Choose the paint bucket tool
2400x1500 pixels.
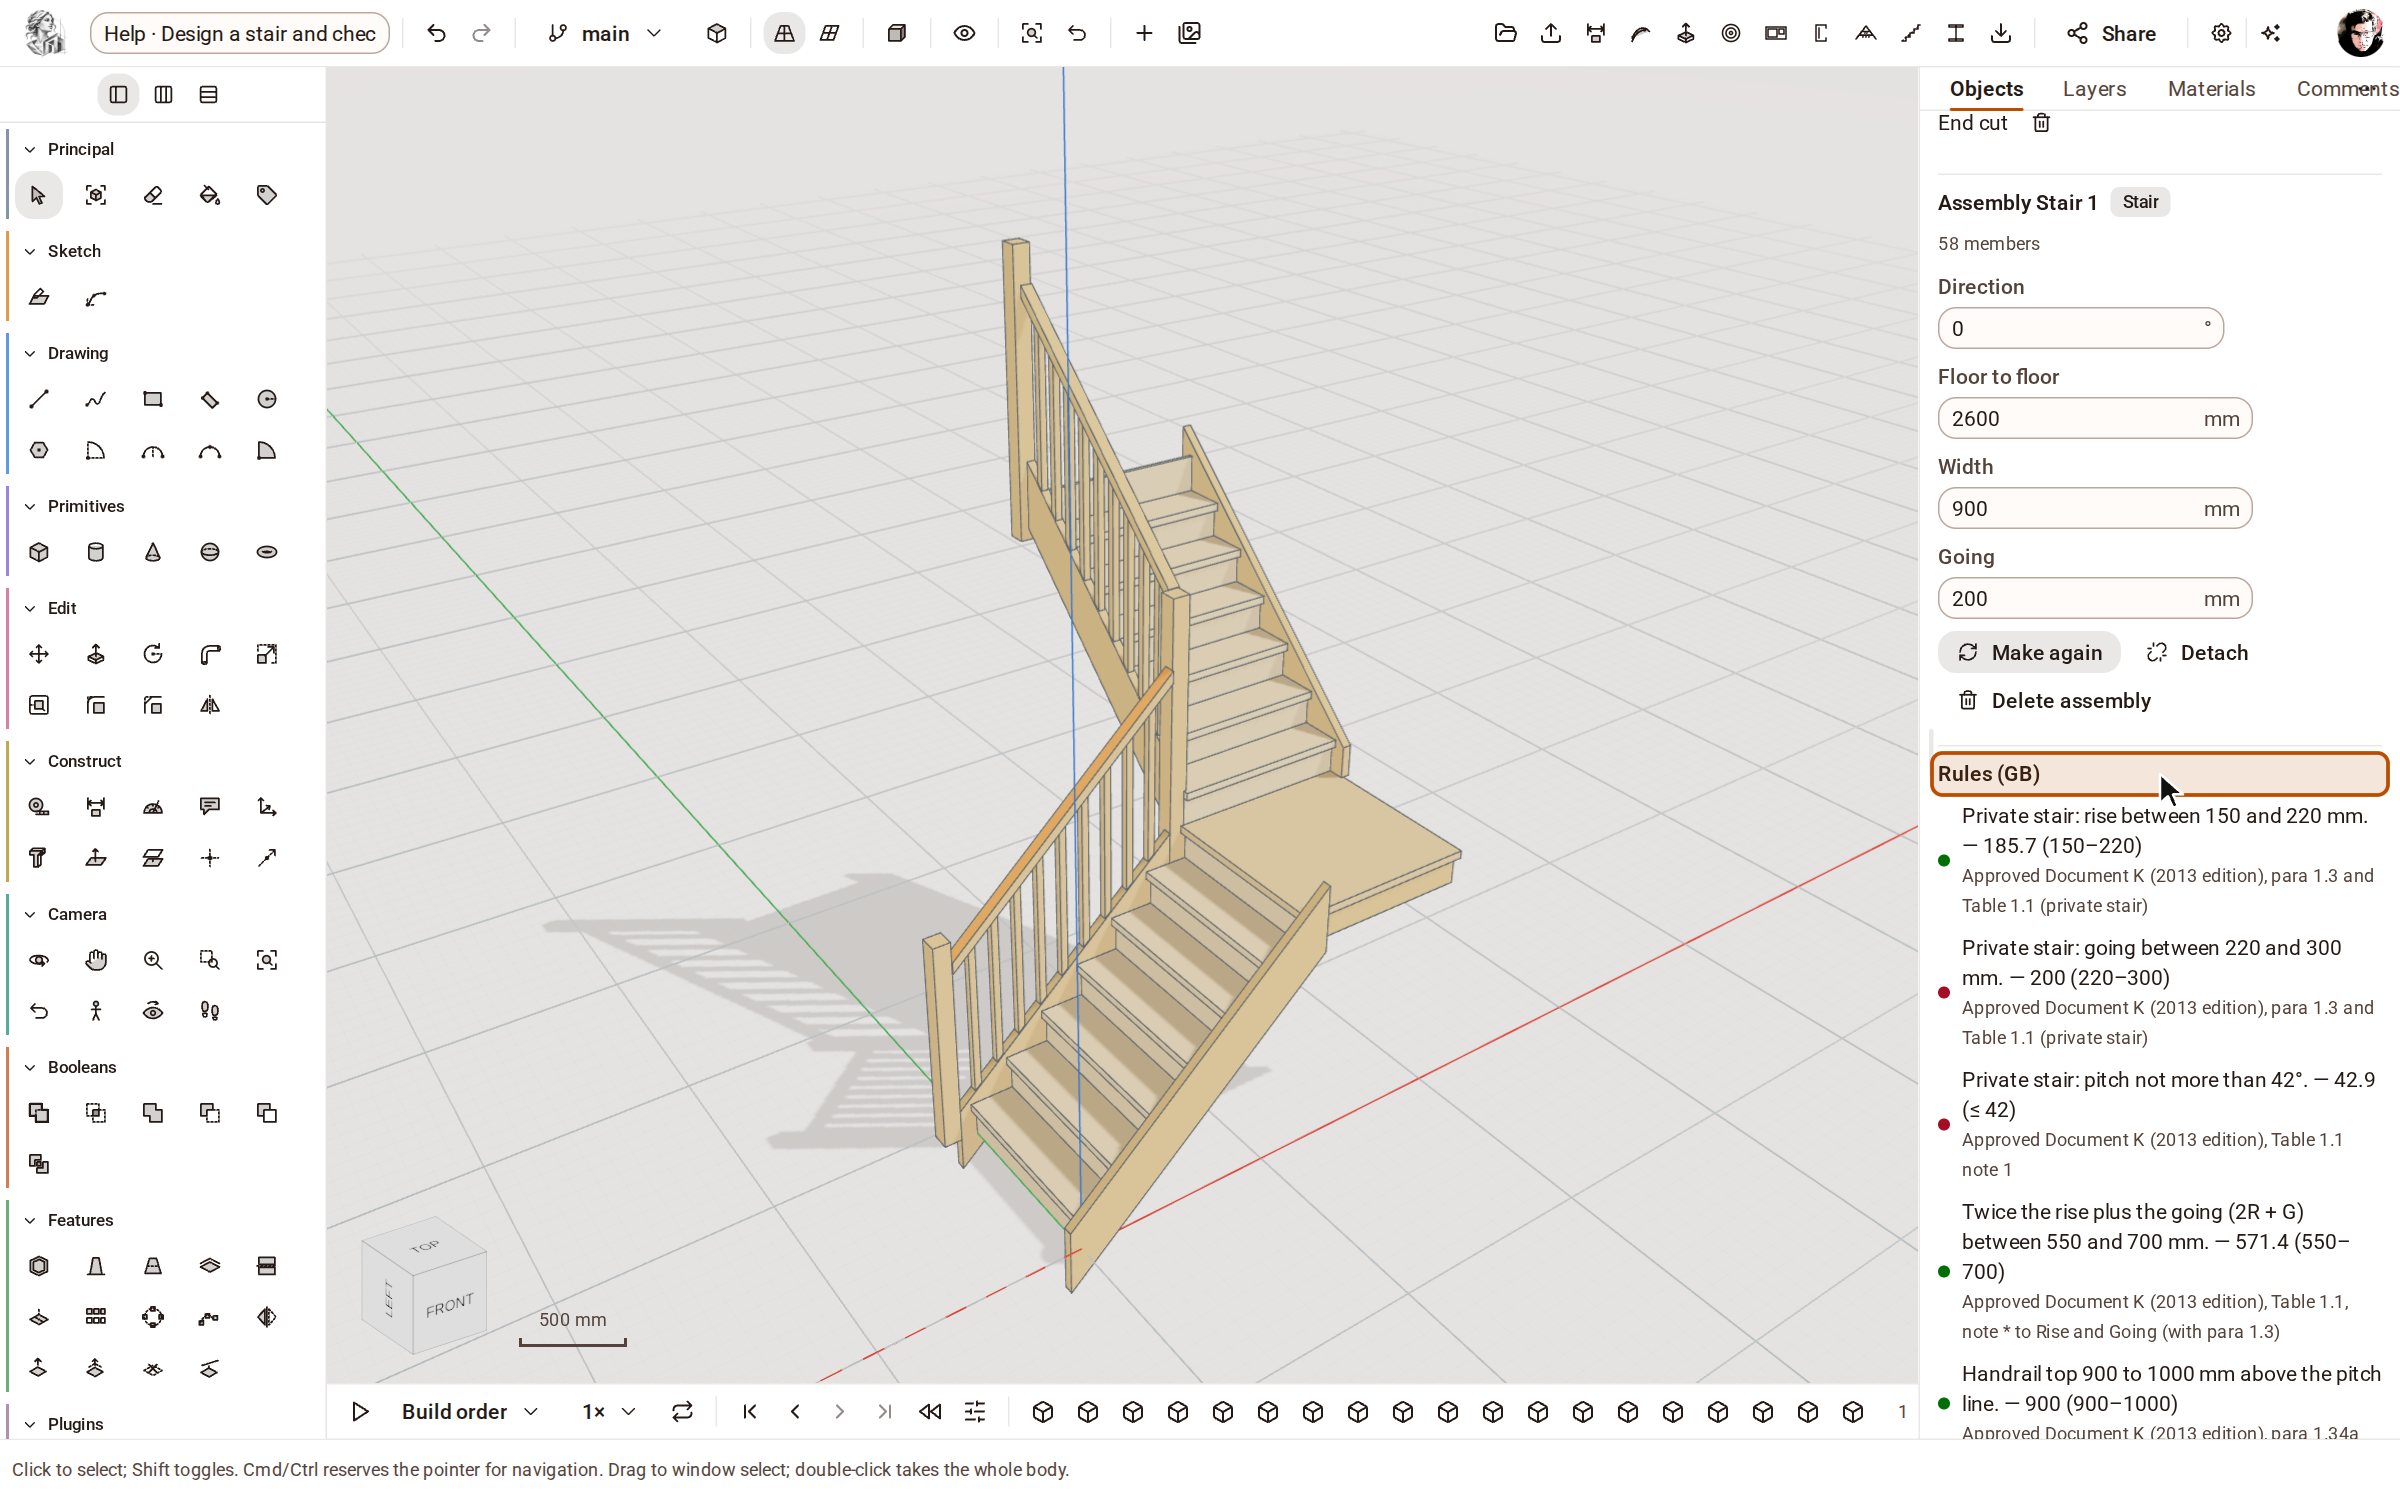tap(210, 195)
